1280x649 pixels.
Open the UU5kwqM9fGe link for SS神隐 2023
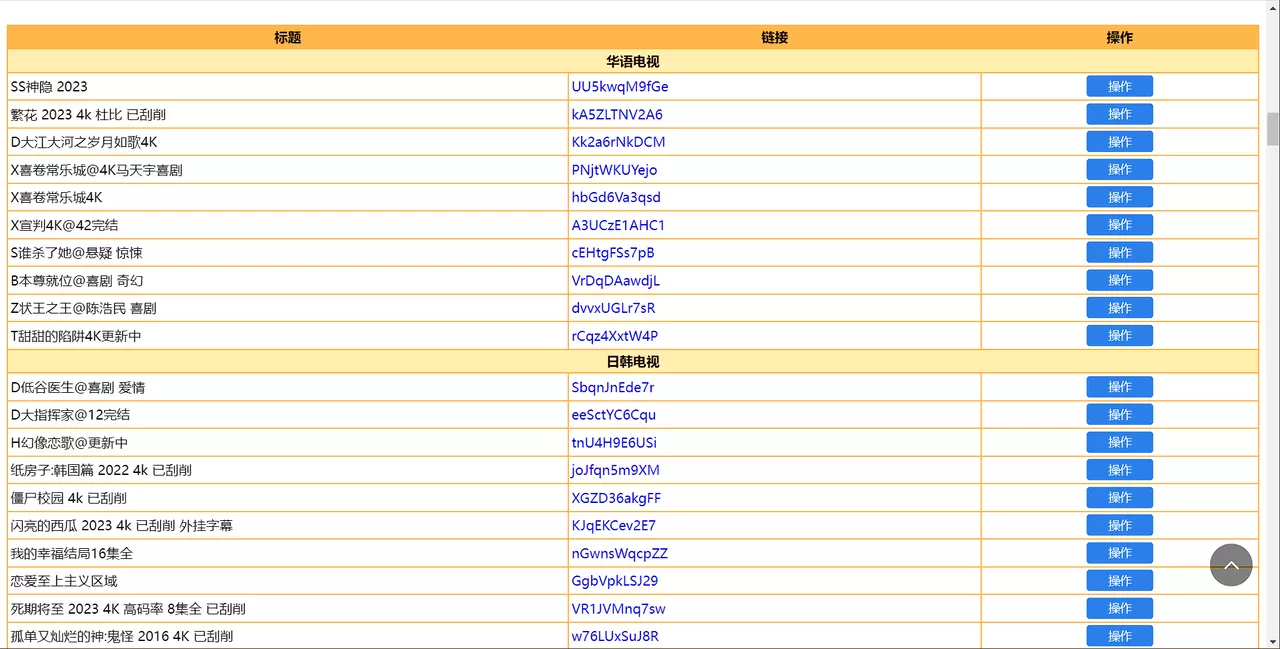point(620,86)
